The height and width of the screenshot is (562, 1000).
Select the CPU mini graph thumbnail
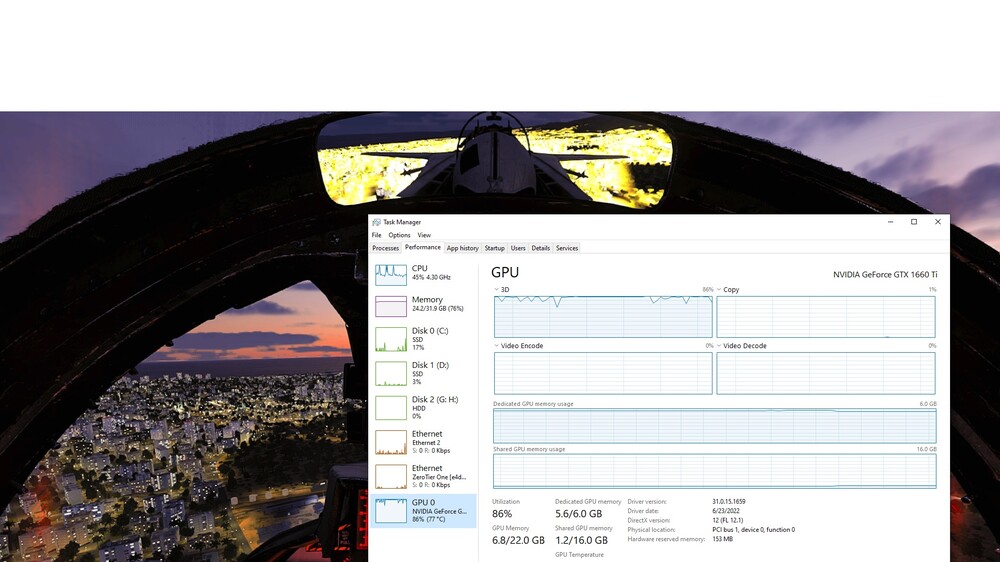[x=391, y=275]
